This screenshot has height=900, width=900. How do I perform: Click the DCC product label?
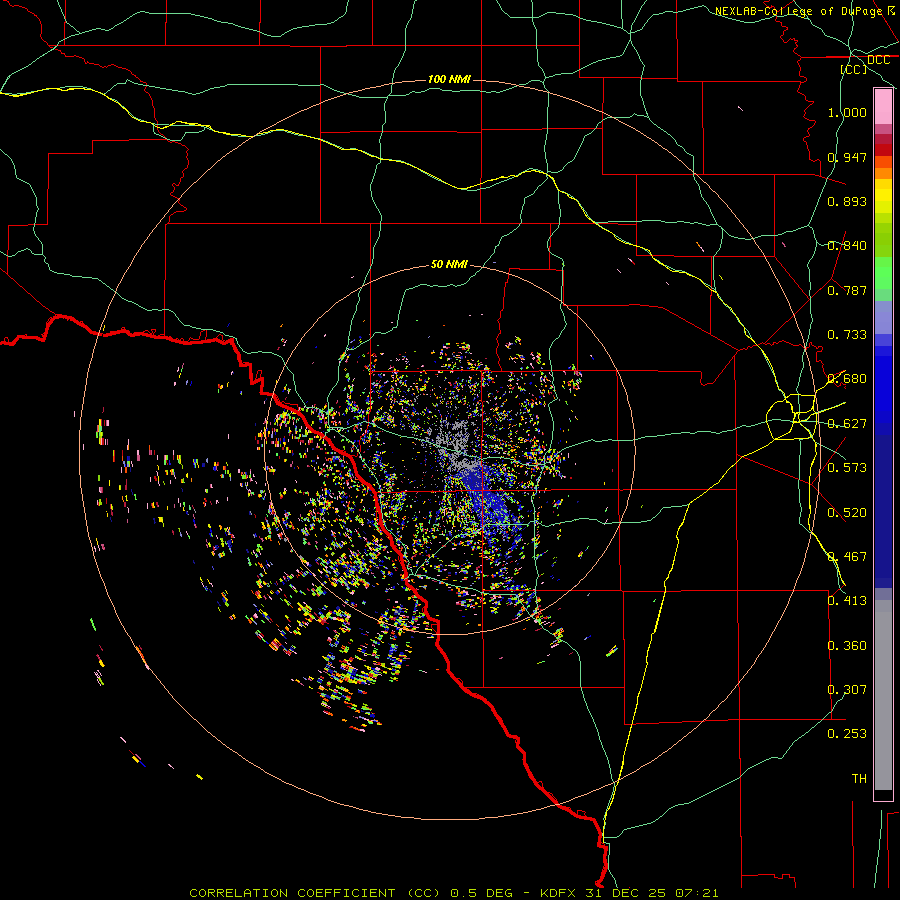(x=878, y=60)
